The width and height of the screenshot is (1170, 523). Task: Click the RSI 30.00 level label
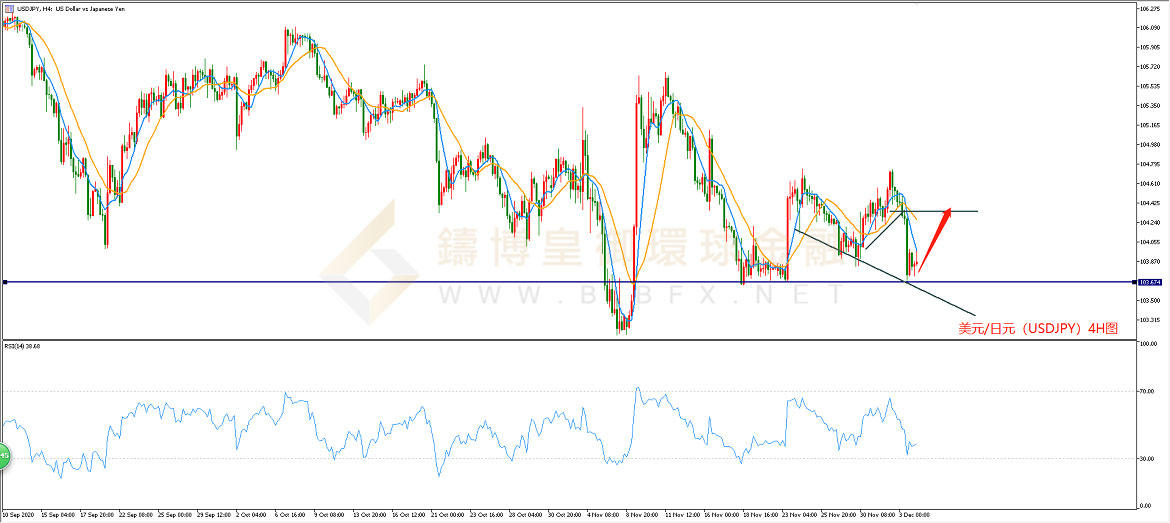click(1148, 458)
